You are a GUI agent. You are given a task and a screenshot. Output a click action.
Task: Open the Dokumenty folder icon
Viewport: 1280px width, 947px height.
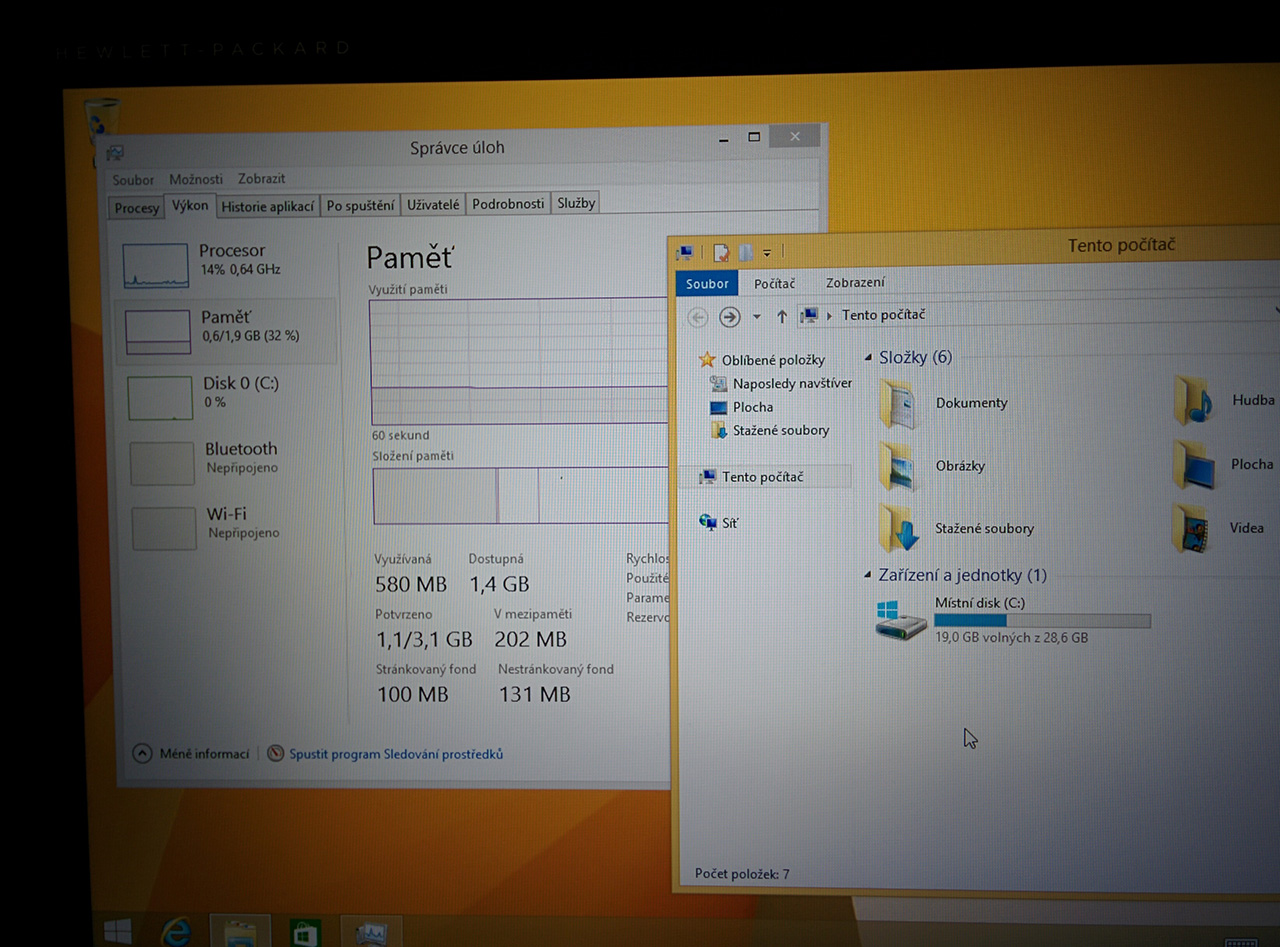tap(898, 403)
